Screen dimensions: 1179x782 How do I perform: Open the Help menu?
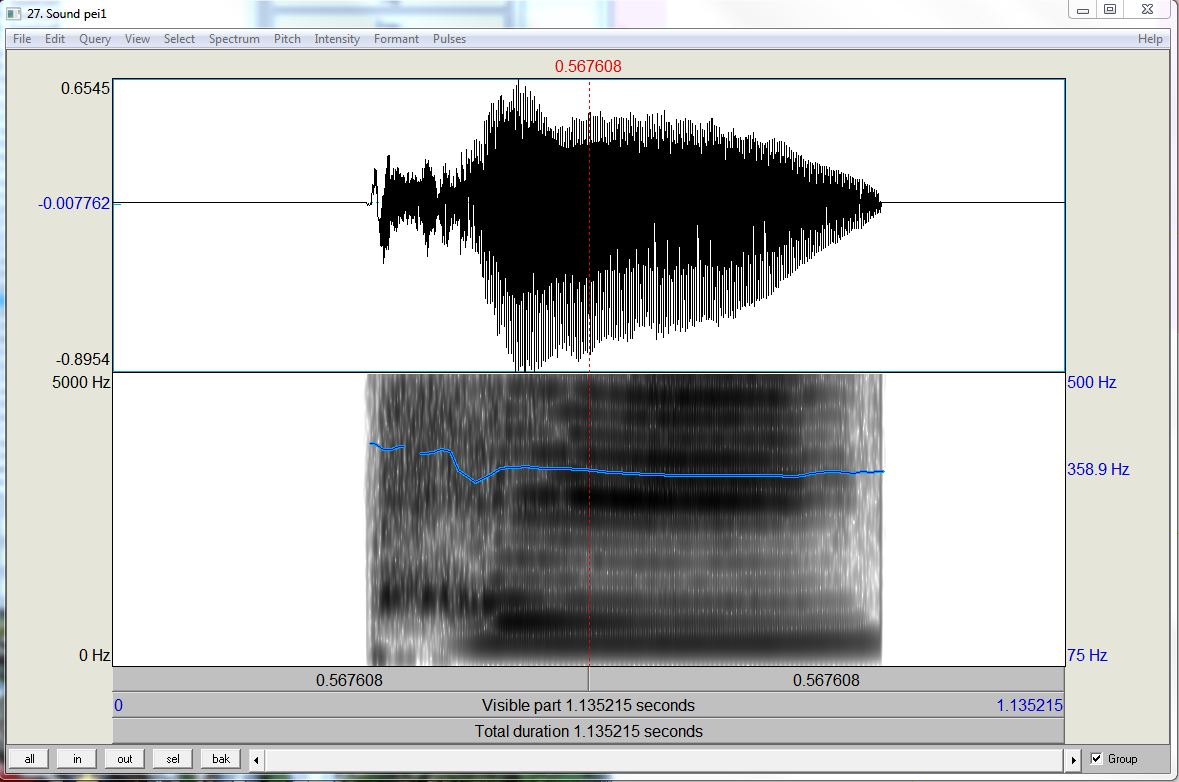(1150, 39)
